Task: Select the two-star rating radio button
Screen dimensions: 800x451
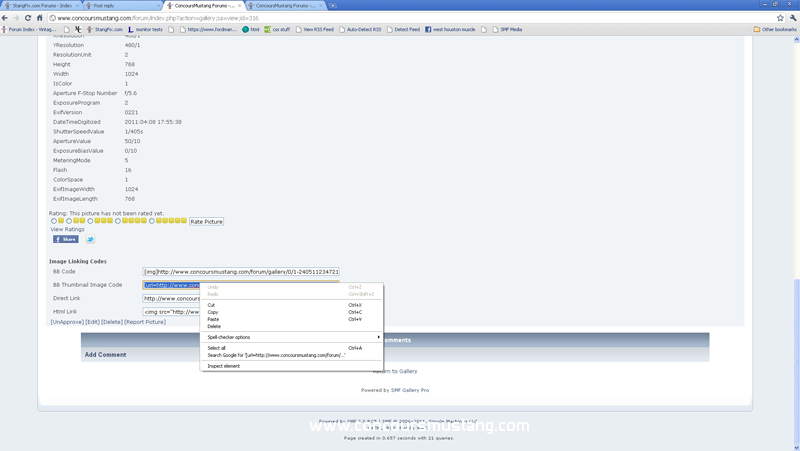Action: point(69,221)
